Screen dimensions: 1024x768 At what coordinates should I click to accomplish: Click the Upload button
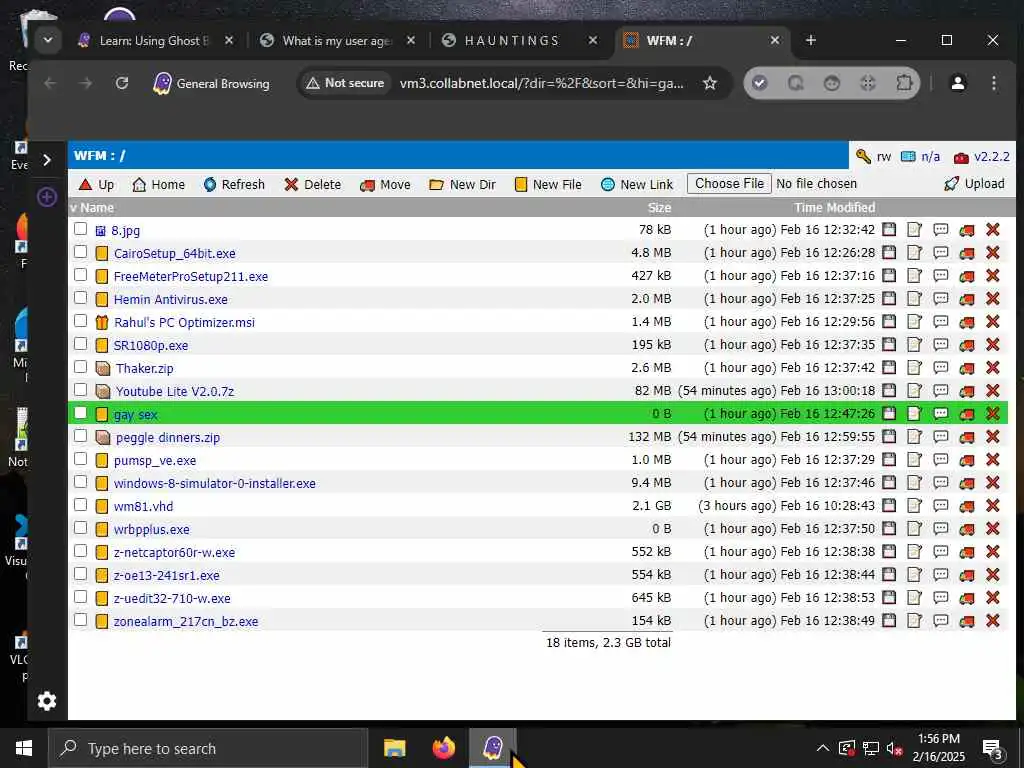[974, 184]
